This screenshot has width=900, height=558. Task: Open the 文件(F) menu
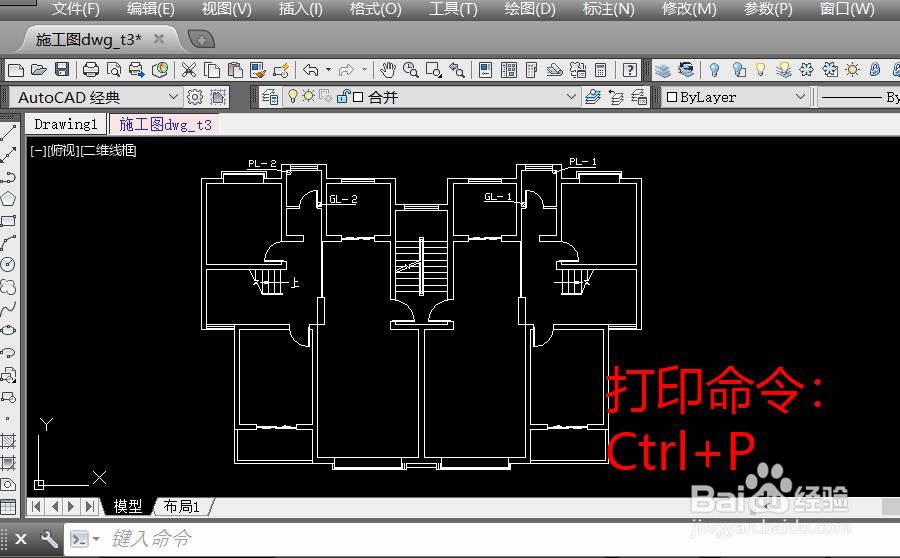tap(75, 9)
